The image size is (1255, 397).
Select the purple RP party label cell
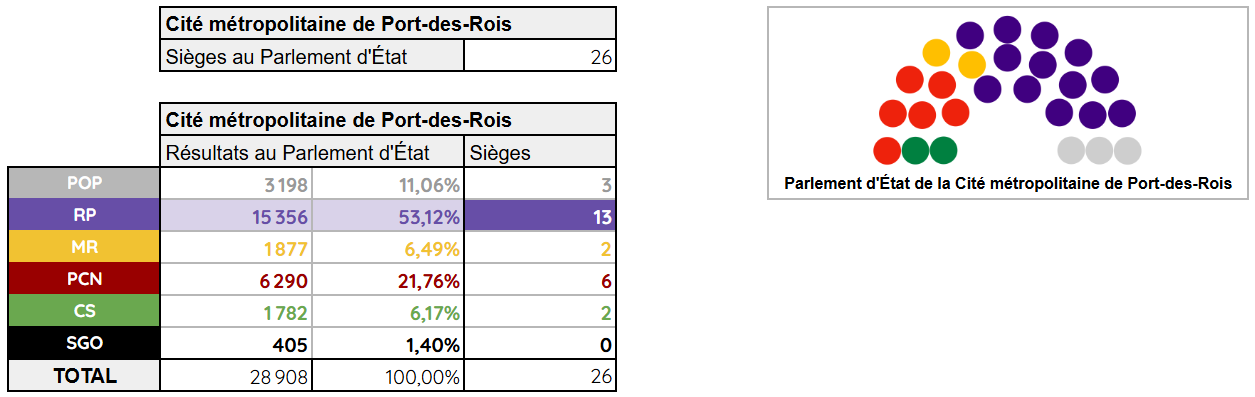84,215
